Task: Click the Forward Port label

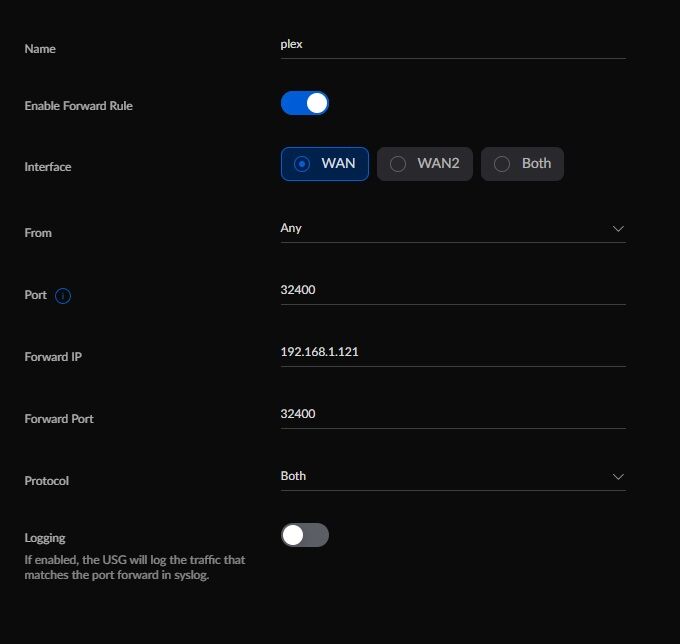Action: click(59, 419)
